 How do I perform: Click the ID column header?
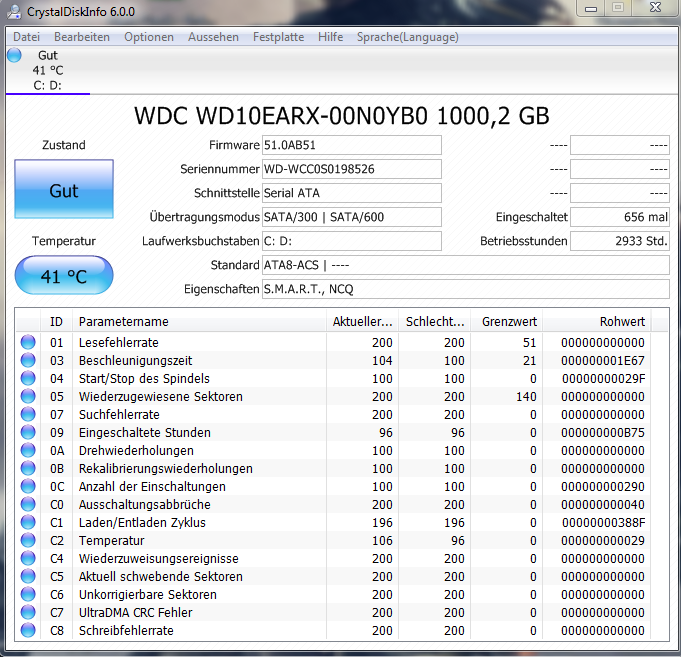[x=56, y=322]
